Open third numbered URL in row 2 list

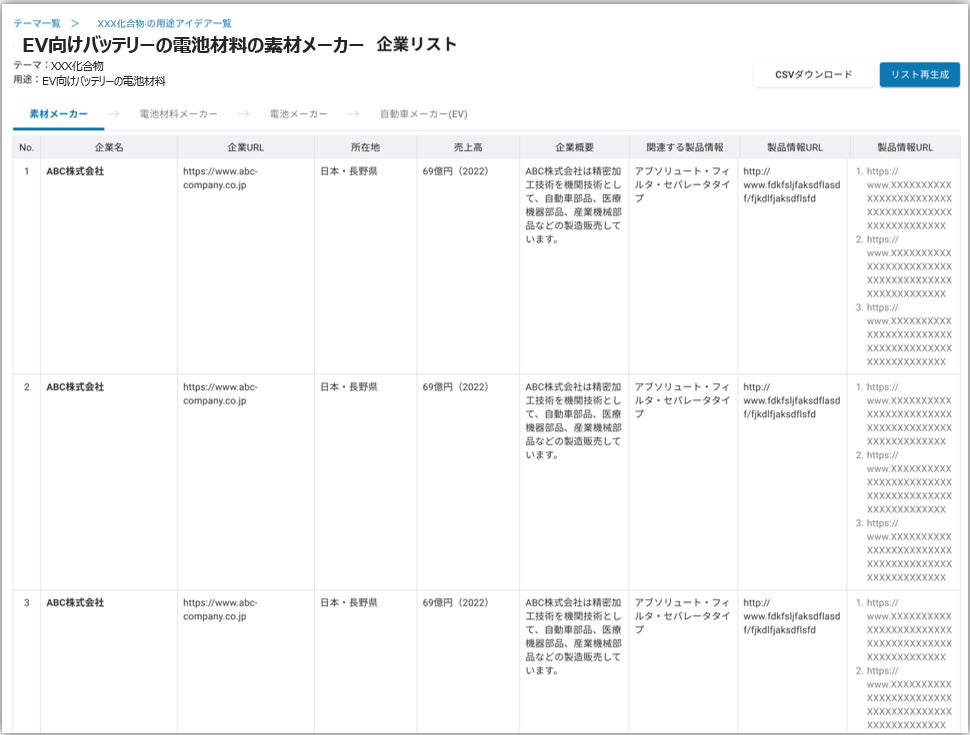coord(909,550)
